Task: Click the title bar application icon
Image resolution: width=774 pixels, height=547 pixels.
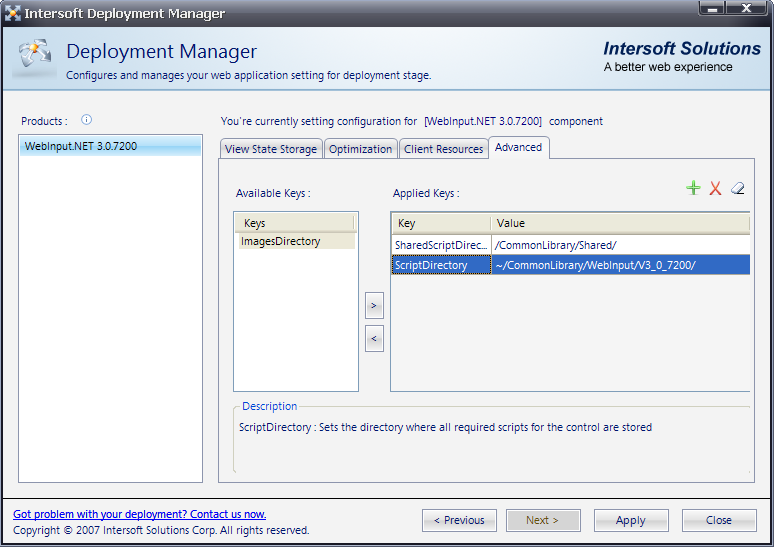Action: click(13, 14)
